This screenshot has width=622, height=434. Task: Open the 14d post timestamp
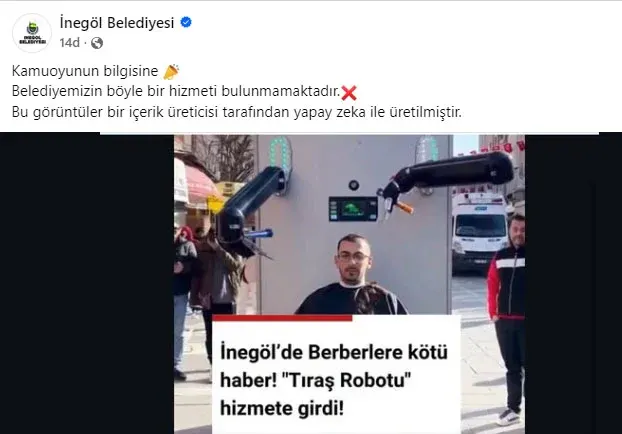[70, 42]
